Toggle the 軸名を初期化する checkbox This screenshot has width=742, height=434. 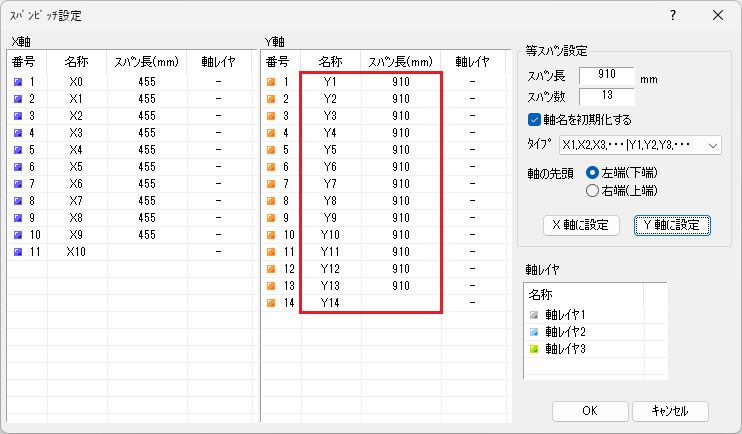[x=535, y=120]
